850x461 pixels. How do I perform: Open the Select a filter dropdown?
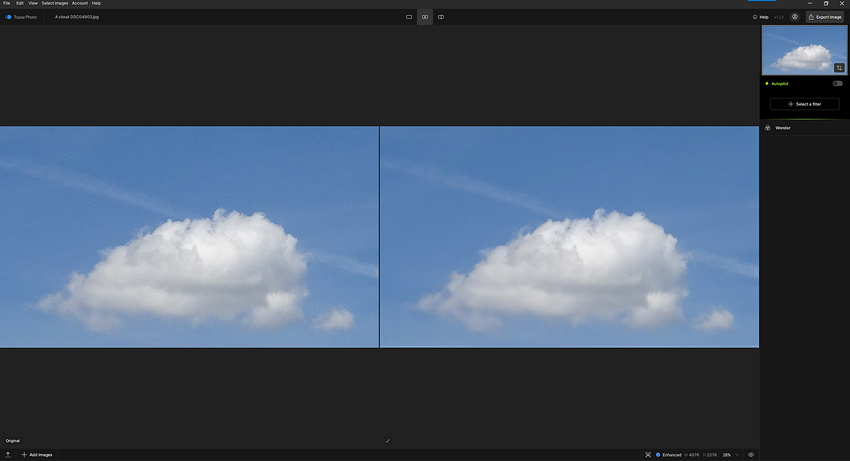click(806, 104)
